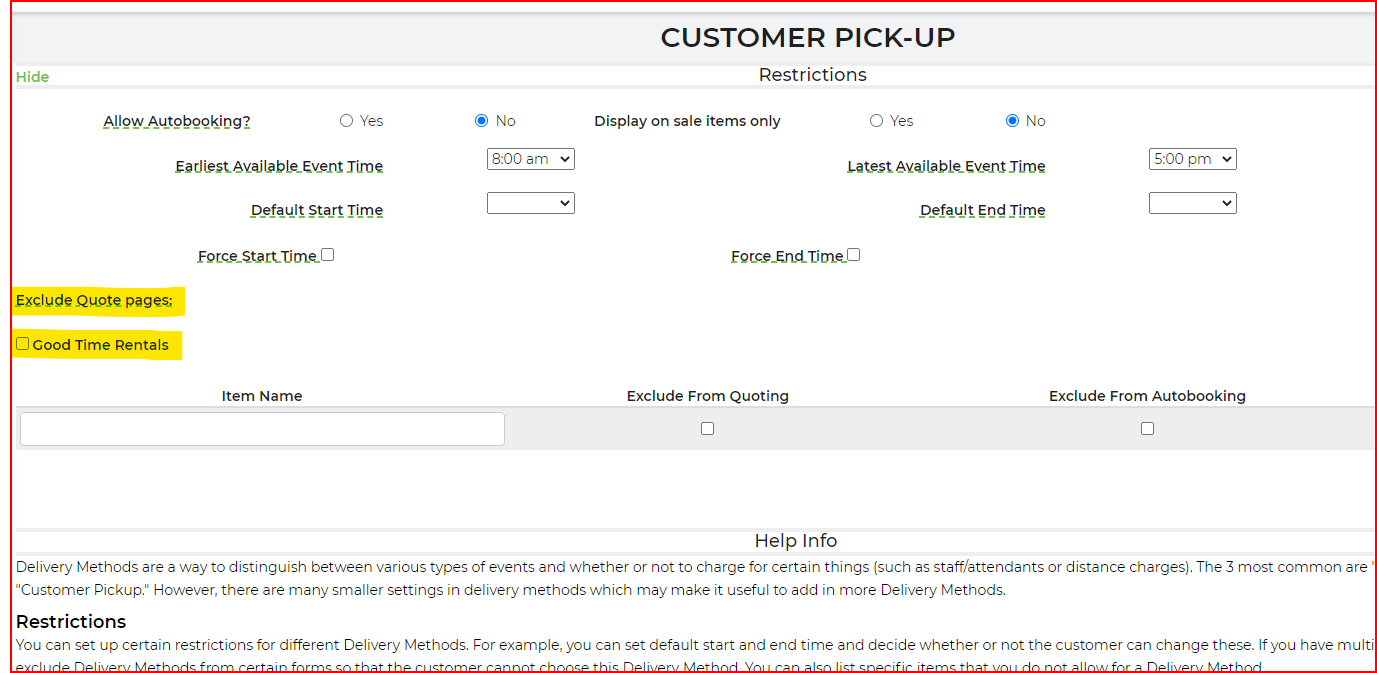Check the Exclude From Quoting box
This screenshot has height=673, width=1377.
tap(707, 428)
